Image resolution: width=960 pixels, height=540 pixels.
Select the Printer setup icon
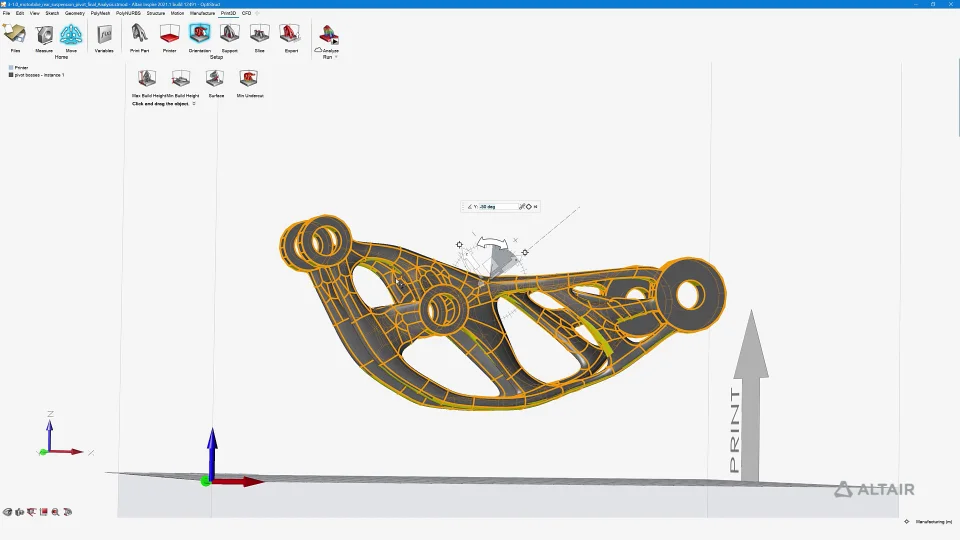(x=170, y=35)
